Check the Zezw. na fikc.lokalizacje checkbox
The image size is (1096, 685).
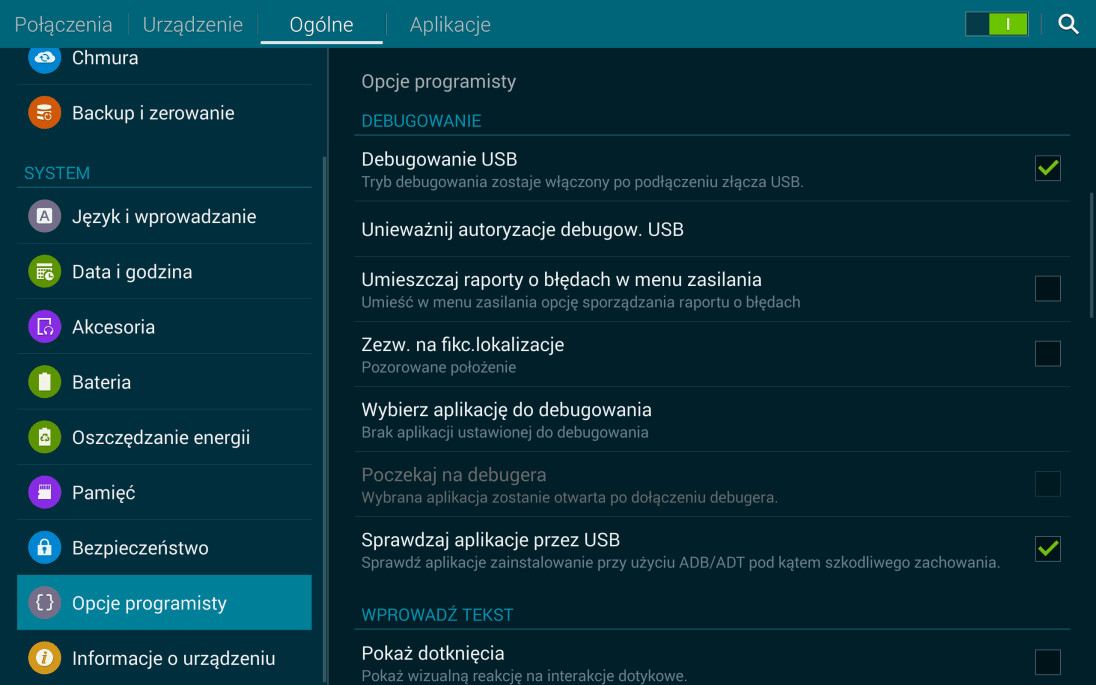tap(1048, 353)
